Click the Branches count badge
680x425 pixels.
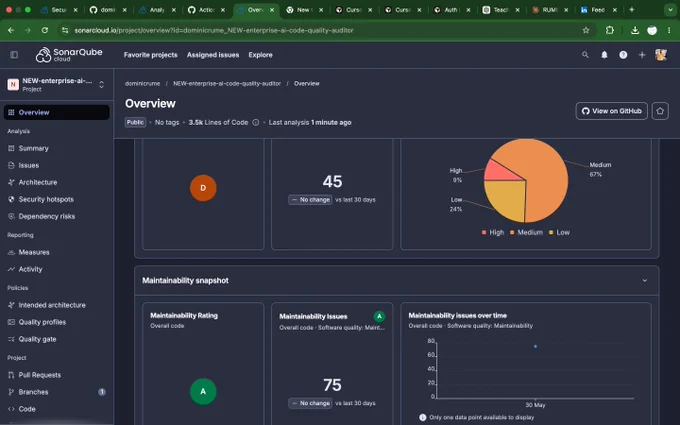(x=101, y=392)
